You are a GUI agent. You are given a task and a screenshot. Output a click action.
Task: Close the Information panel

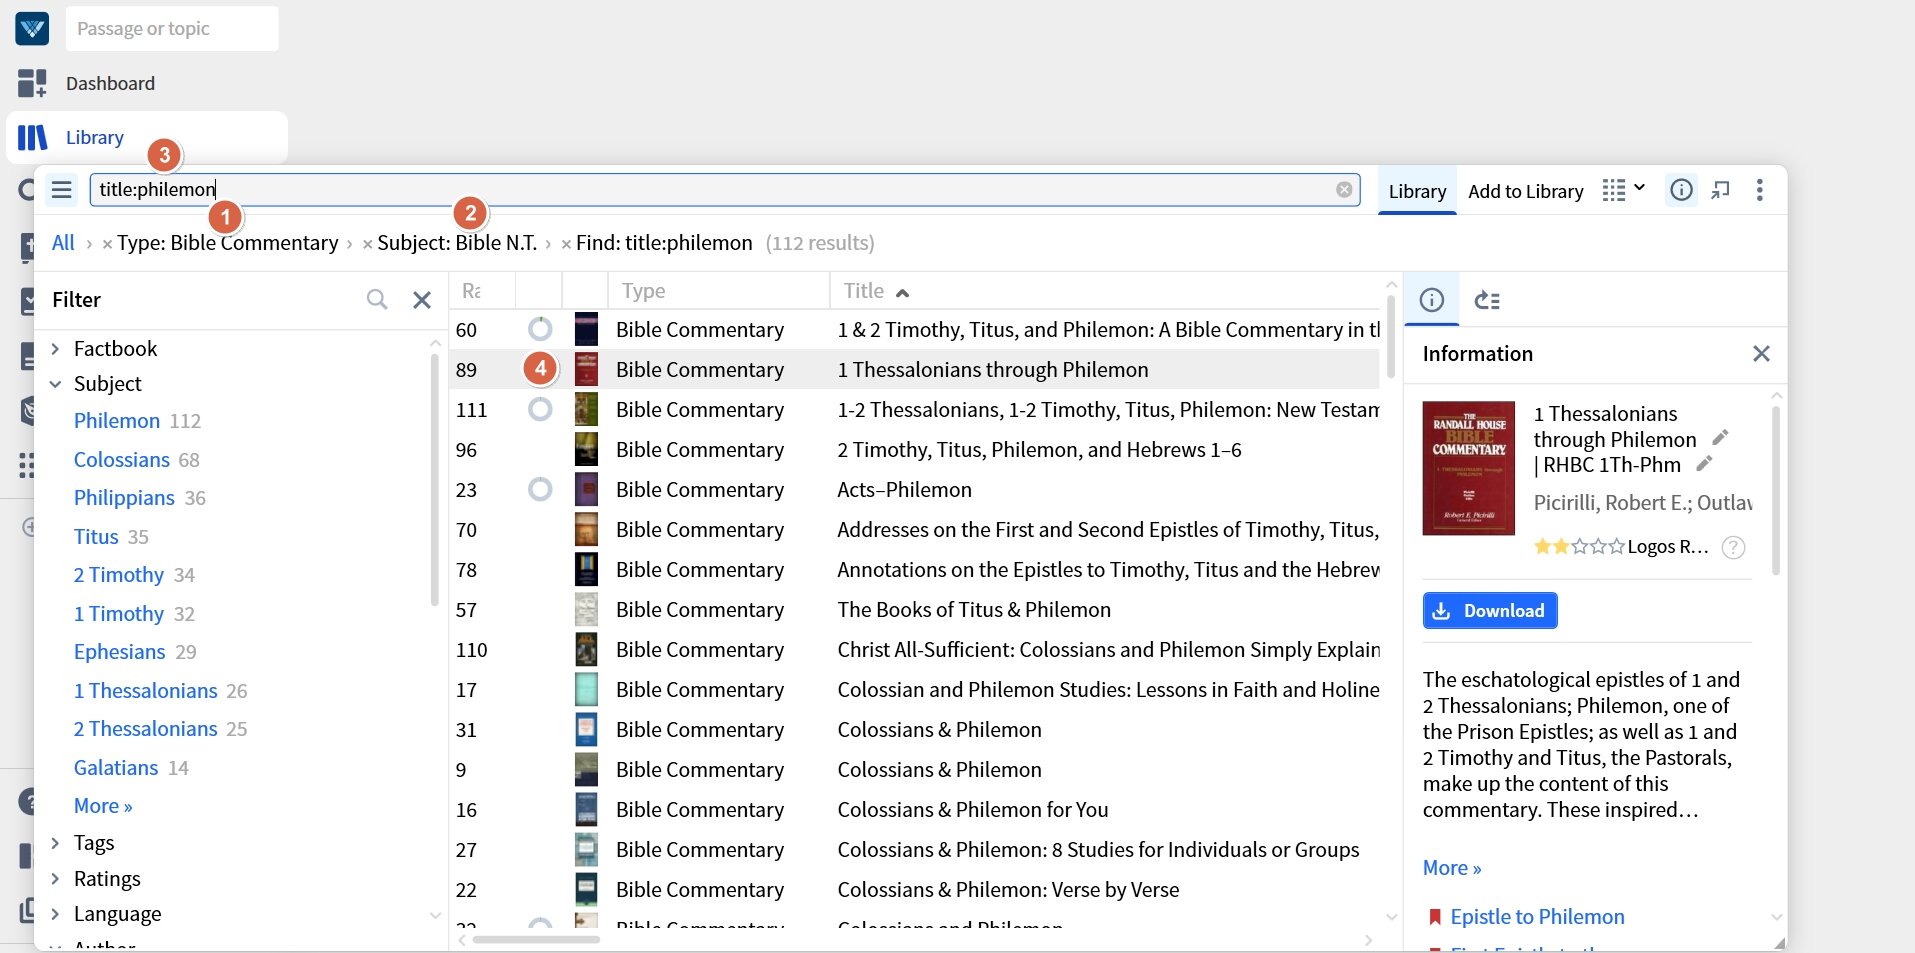pyautogui.click(x=1761, y=354)
